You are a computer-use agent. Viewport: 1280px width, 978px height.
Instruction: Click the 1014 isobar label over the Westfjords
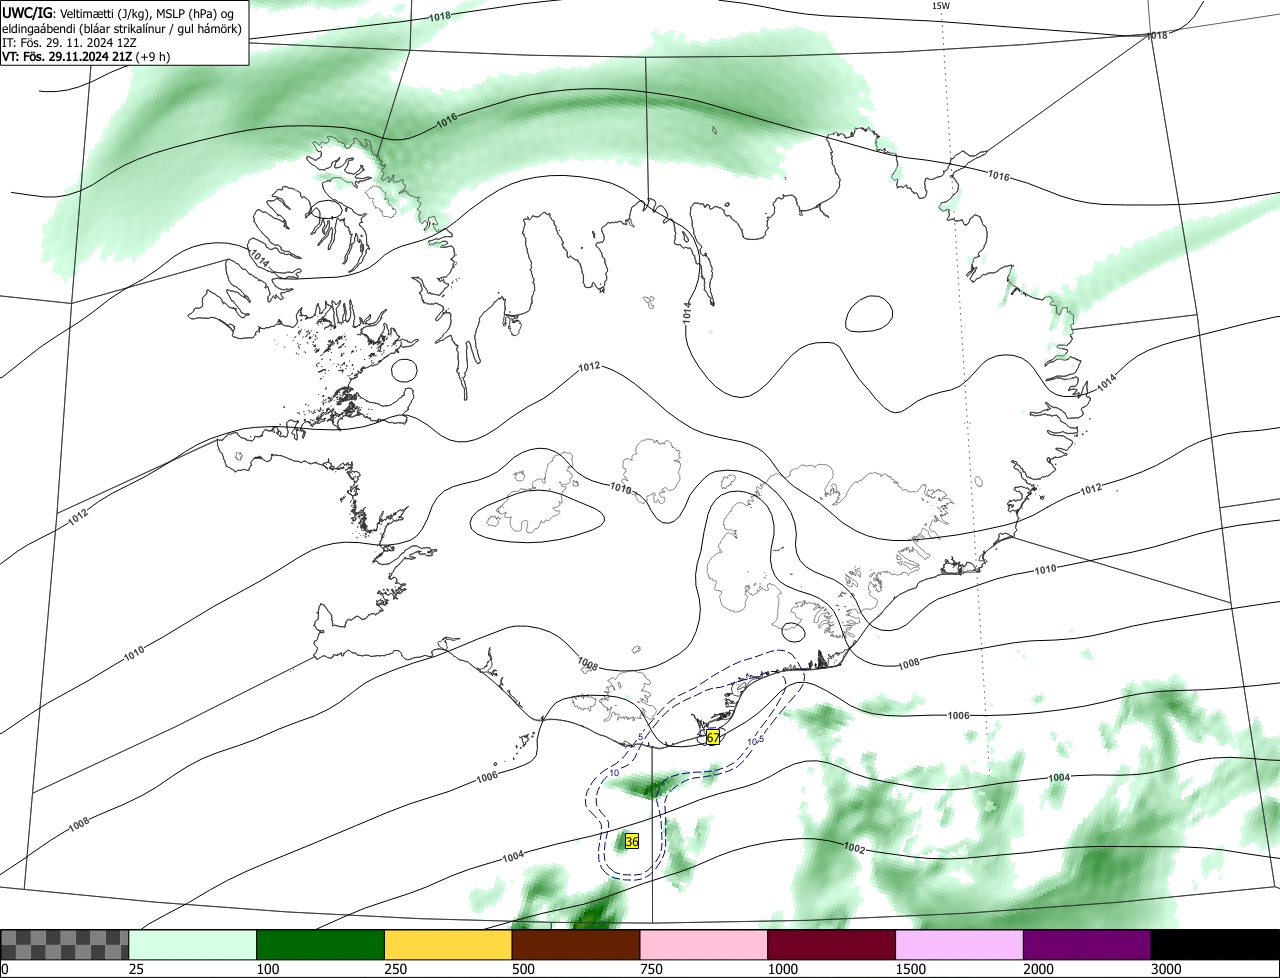coord(260,257)
